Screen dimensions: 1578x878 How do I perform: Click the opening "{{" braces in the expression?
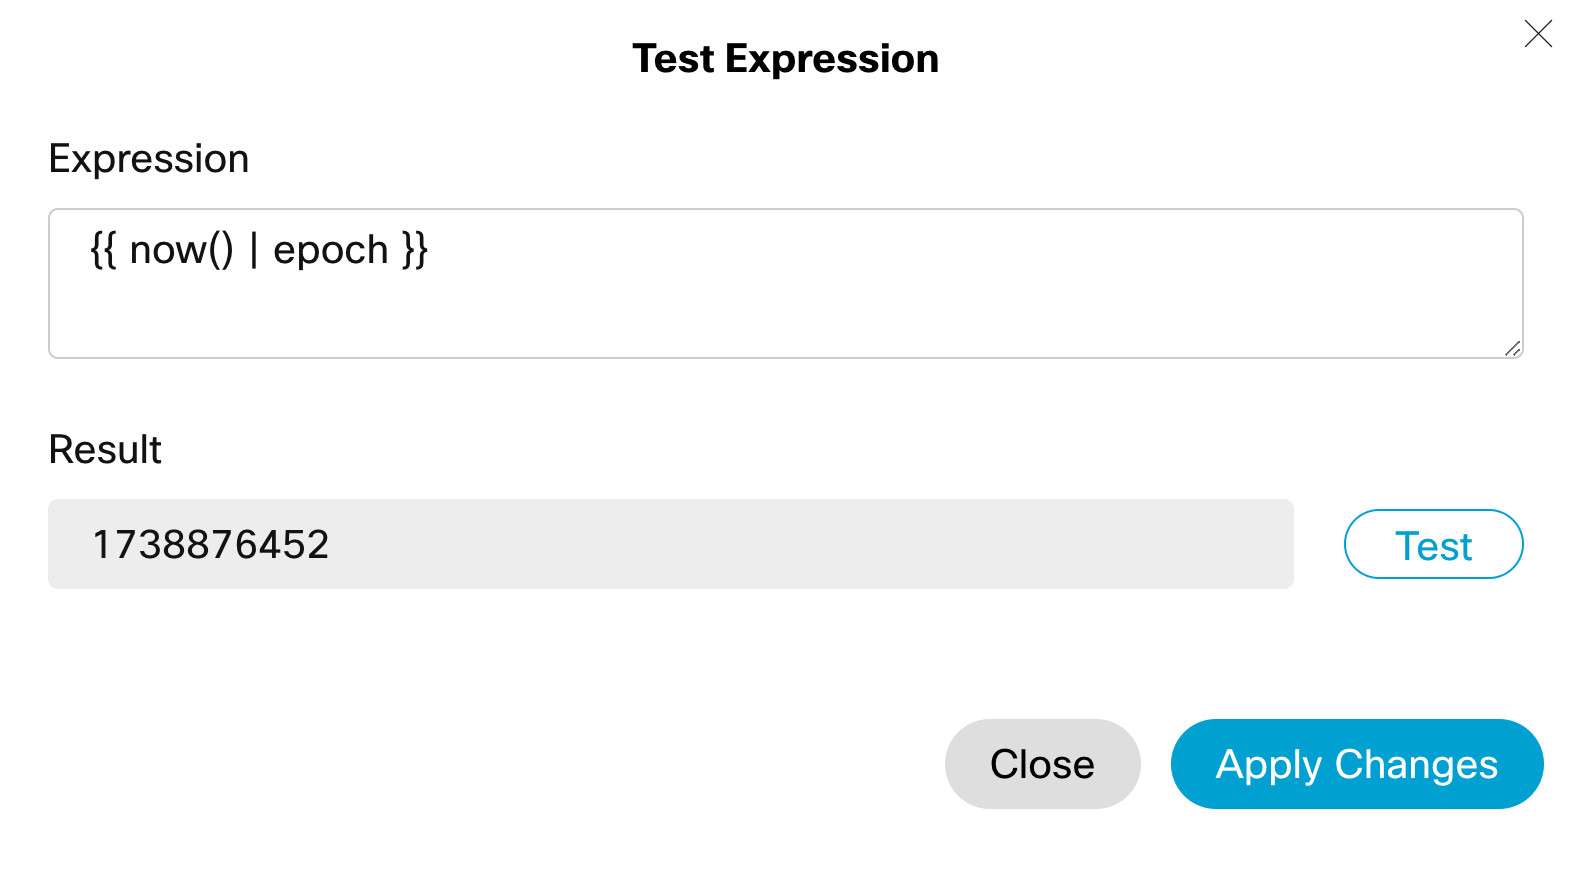click(x=104, y=250)
